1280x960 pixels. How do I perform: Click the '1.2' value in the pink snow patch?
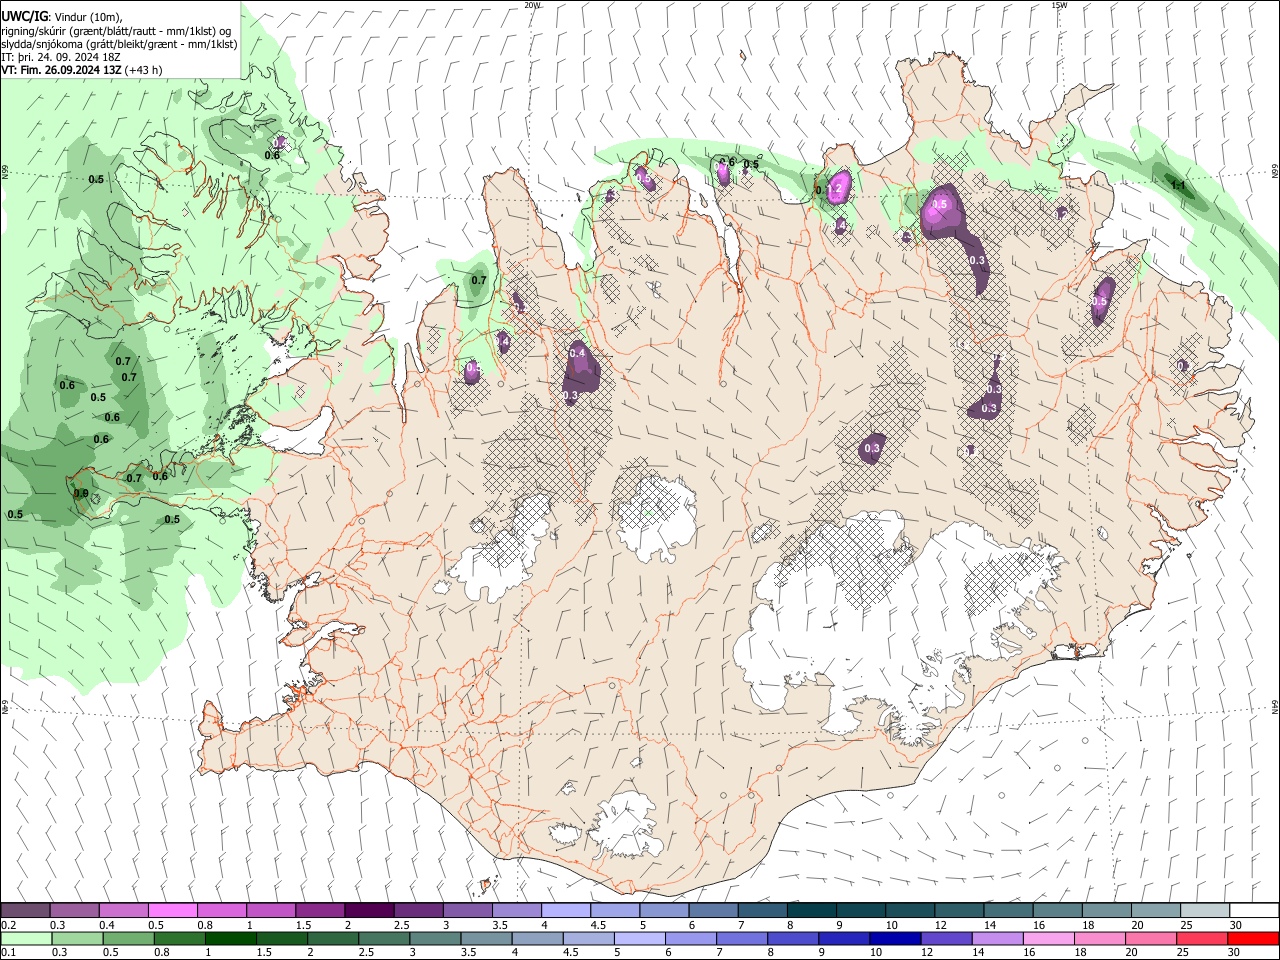[834, 189]
